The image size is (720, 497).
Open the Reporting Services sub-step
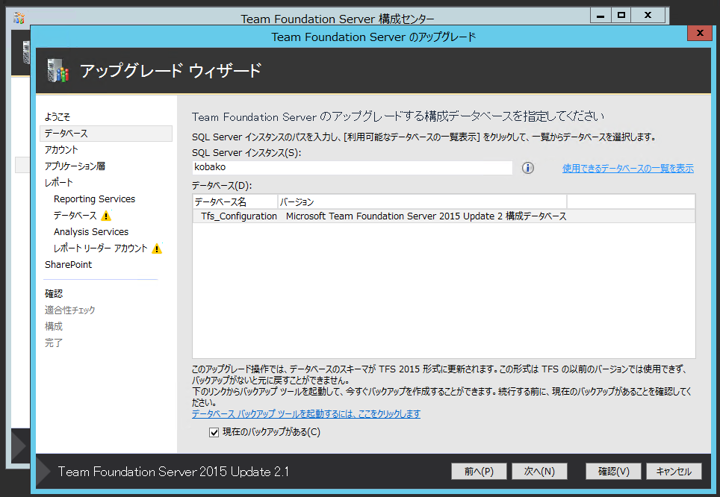click(x=95, y=199)
